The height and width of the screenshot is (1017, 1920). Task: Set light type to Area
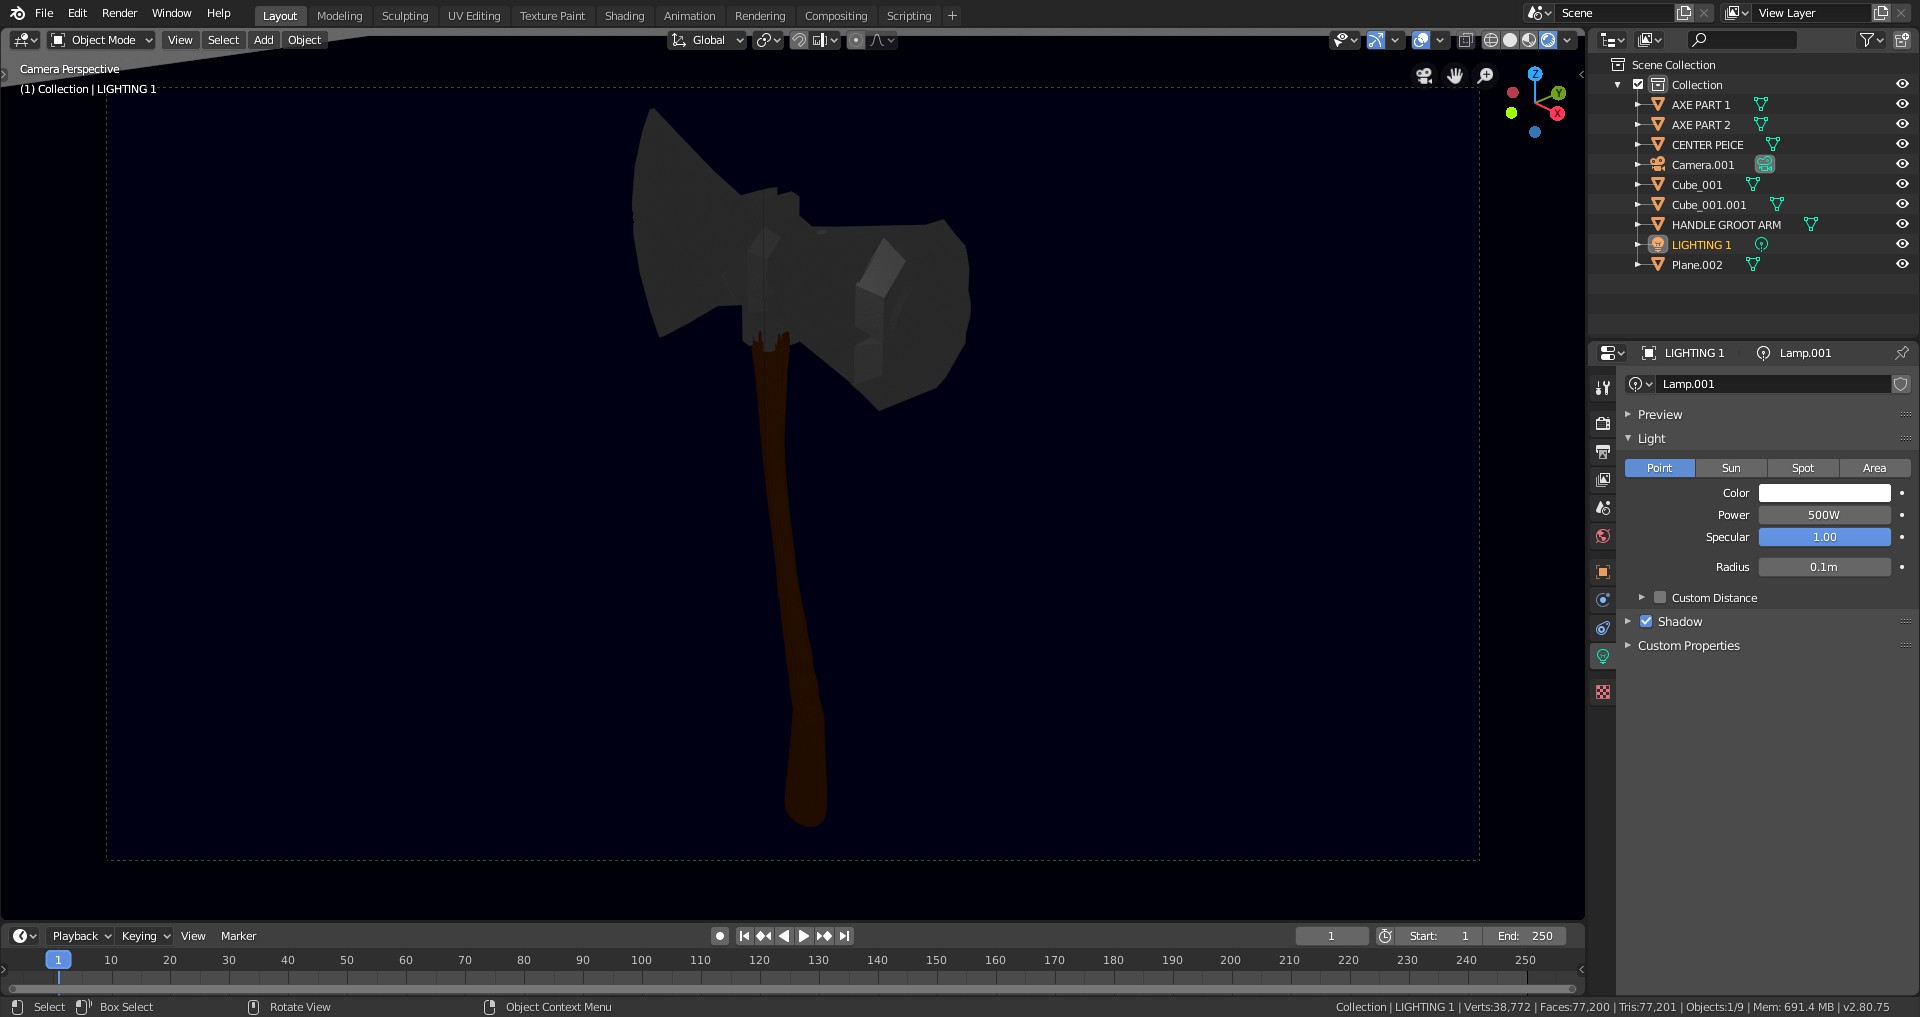point(1875,468)
